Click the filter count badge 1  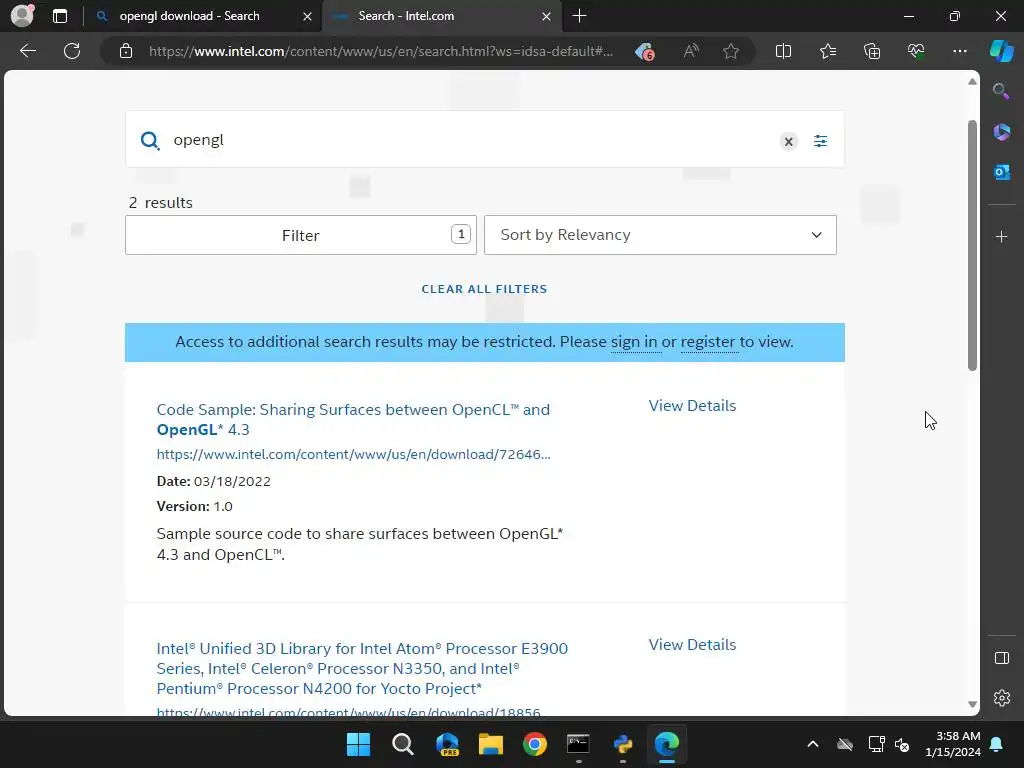click(461, 234)
